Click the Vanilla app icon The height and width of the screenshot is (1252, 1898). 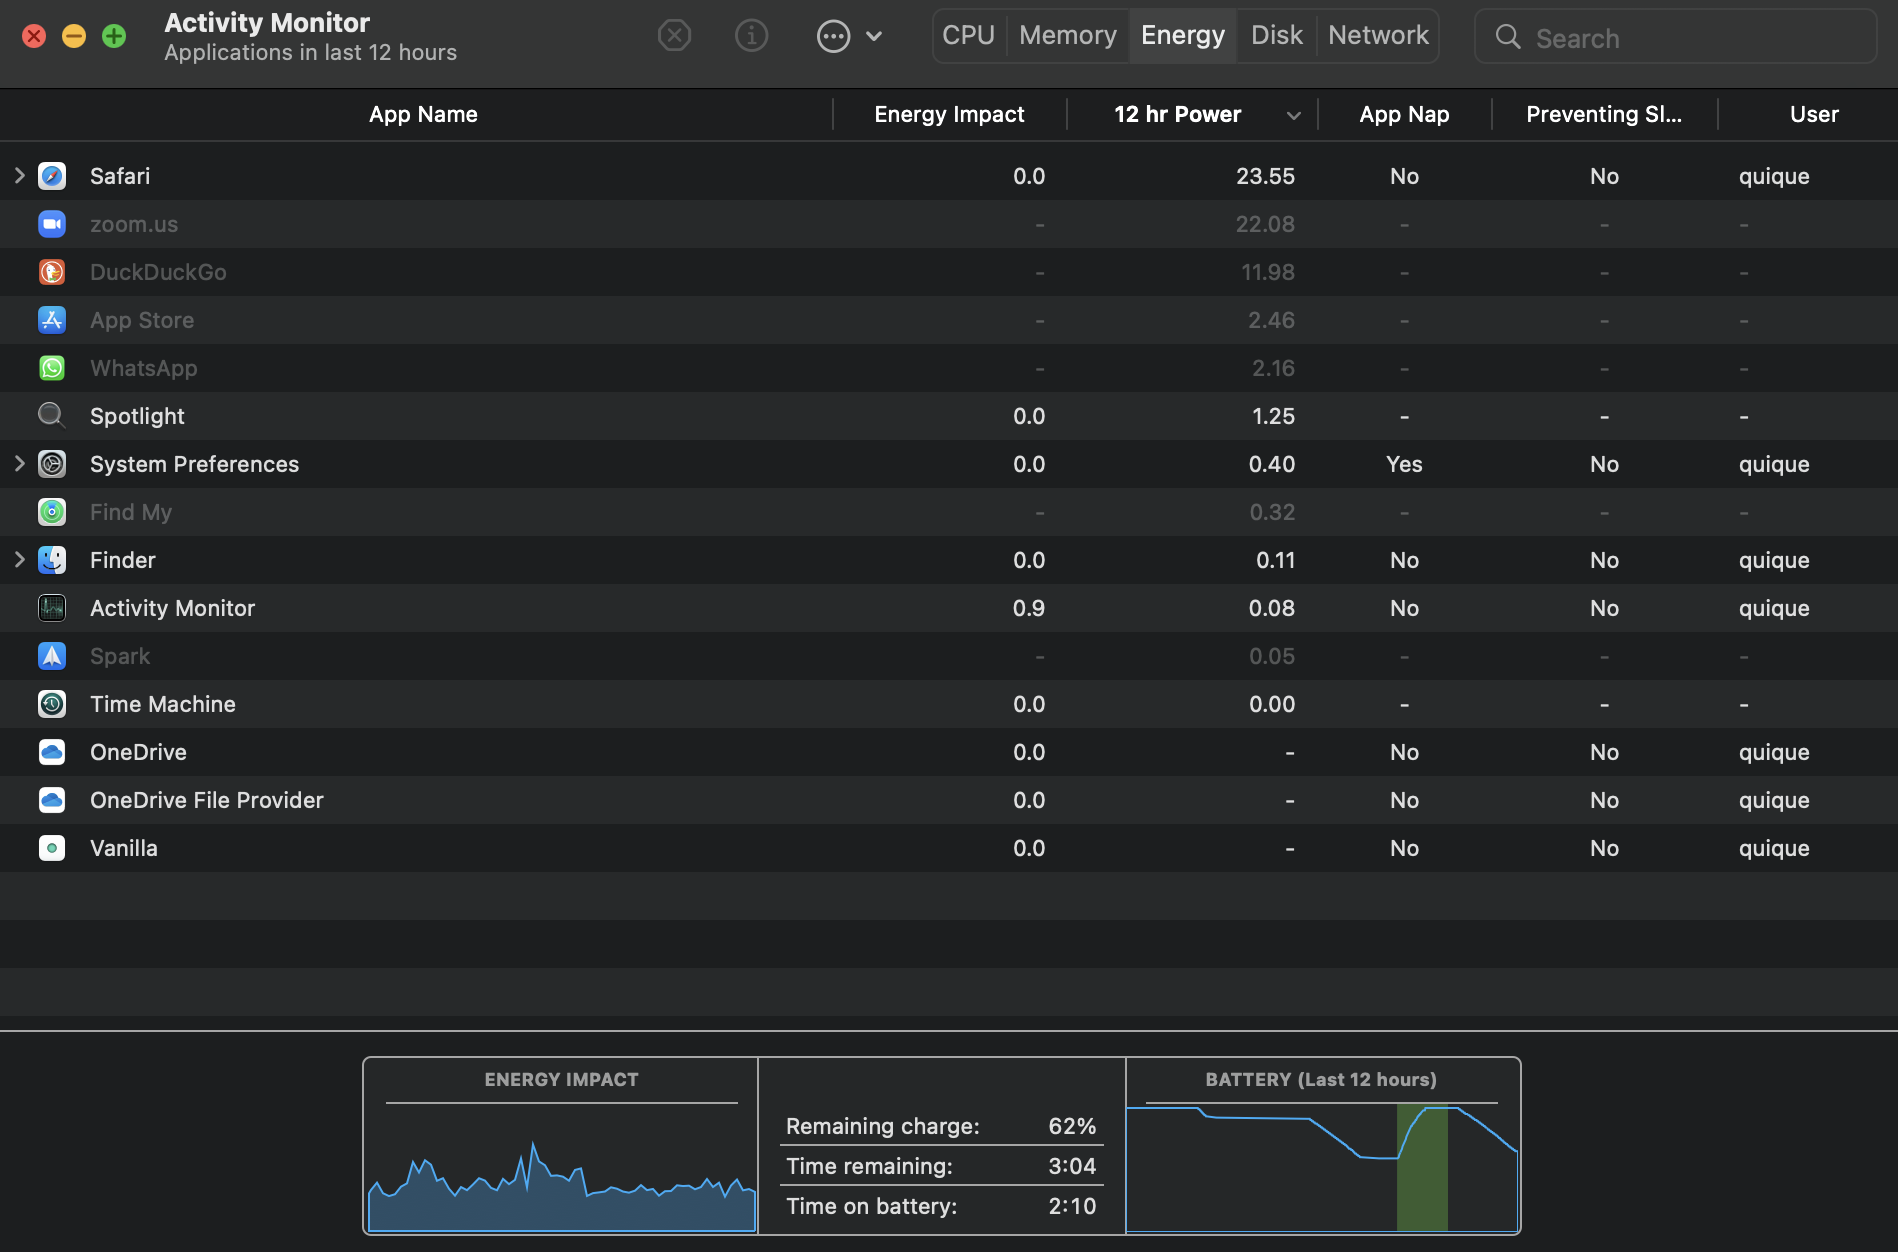(x=52, y=848)
